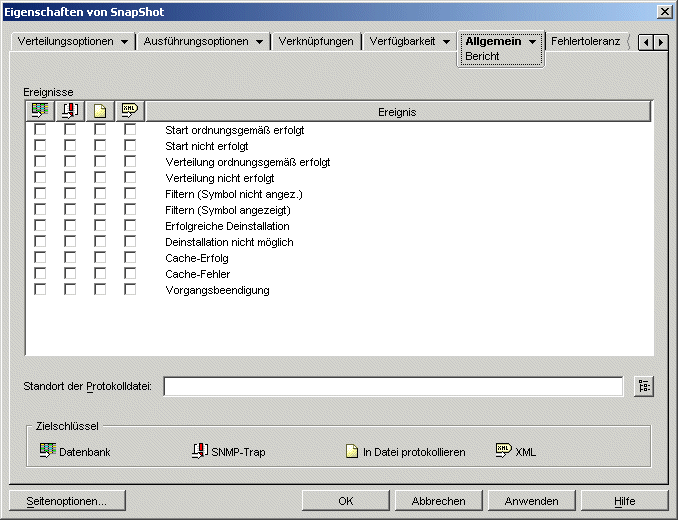This screenshot has height=520, width=678.
Task: Expand the Verteilungsoptionen tab dropdown
Action: tap(124, 42)
